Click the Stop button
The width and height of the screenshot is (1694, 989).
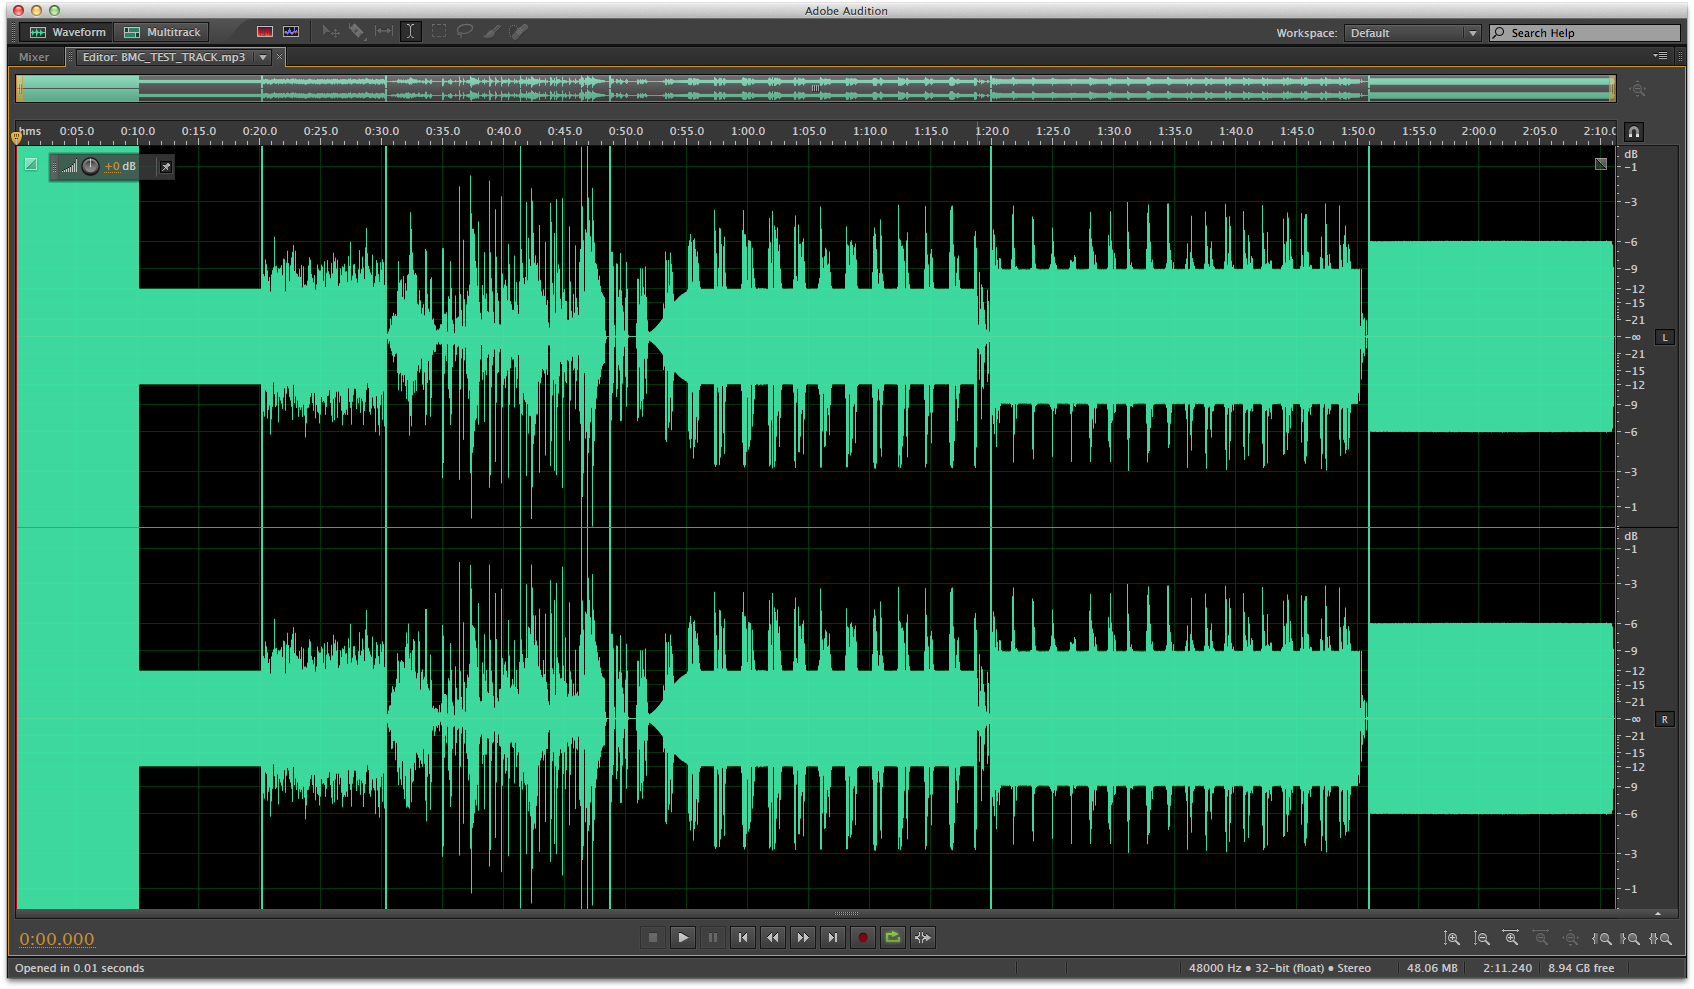pos(653,938)
